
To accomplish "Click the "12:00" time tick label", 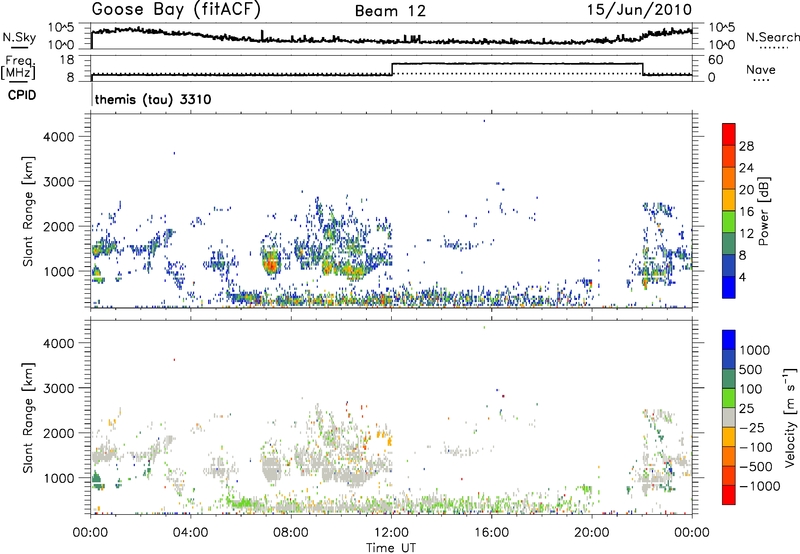I will click(x=391, y=533).
